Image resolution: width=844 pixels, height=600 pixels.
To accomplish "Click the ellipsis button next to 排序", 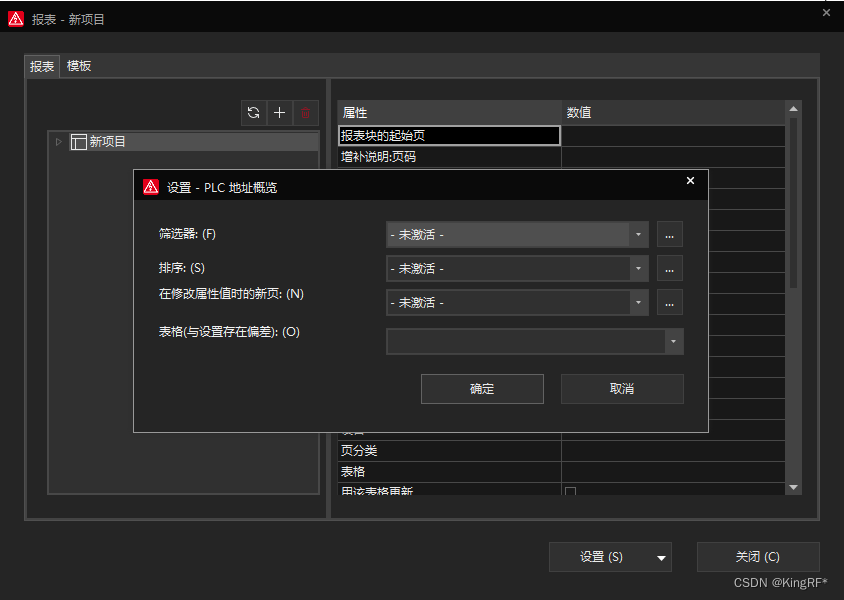I will coord(670,268).
